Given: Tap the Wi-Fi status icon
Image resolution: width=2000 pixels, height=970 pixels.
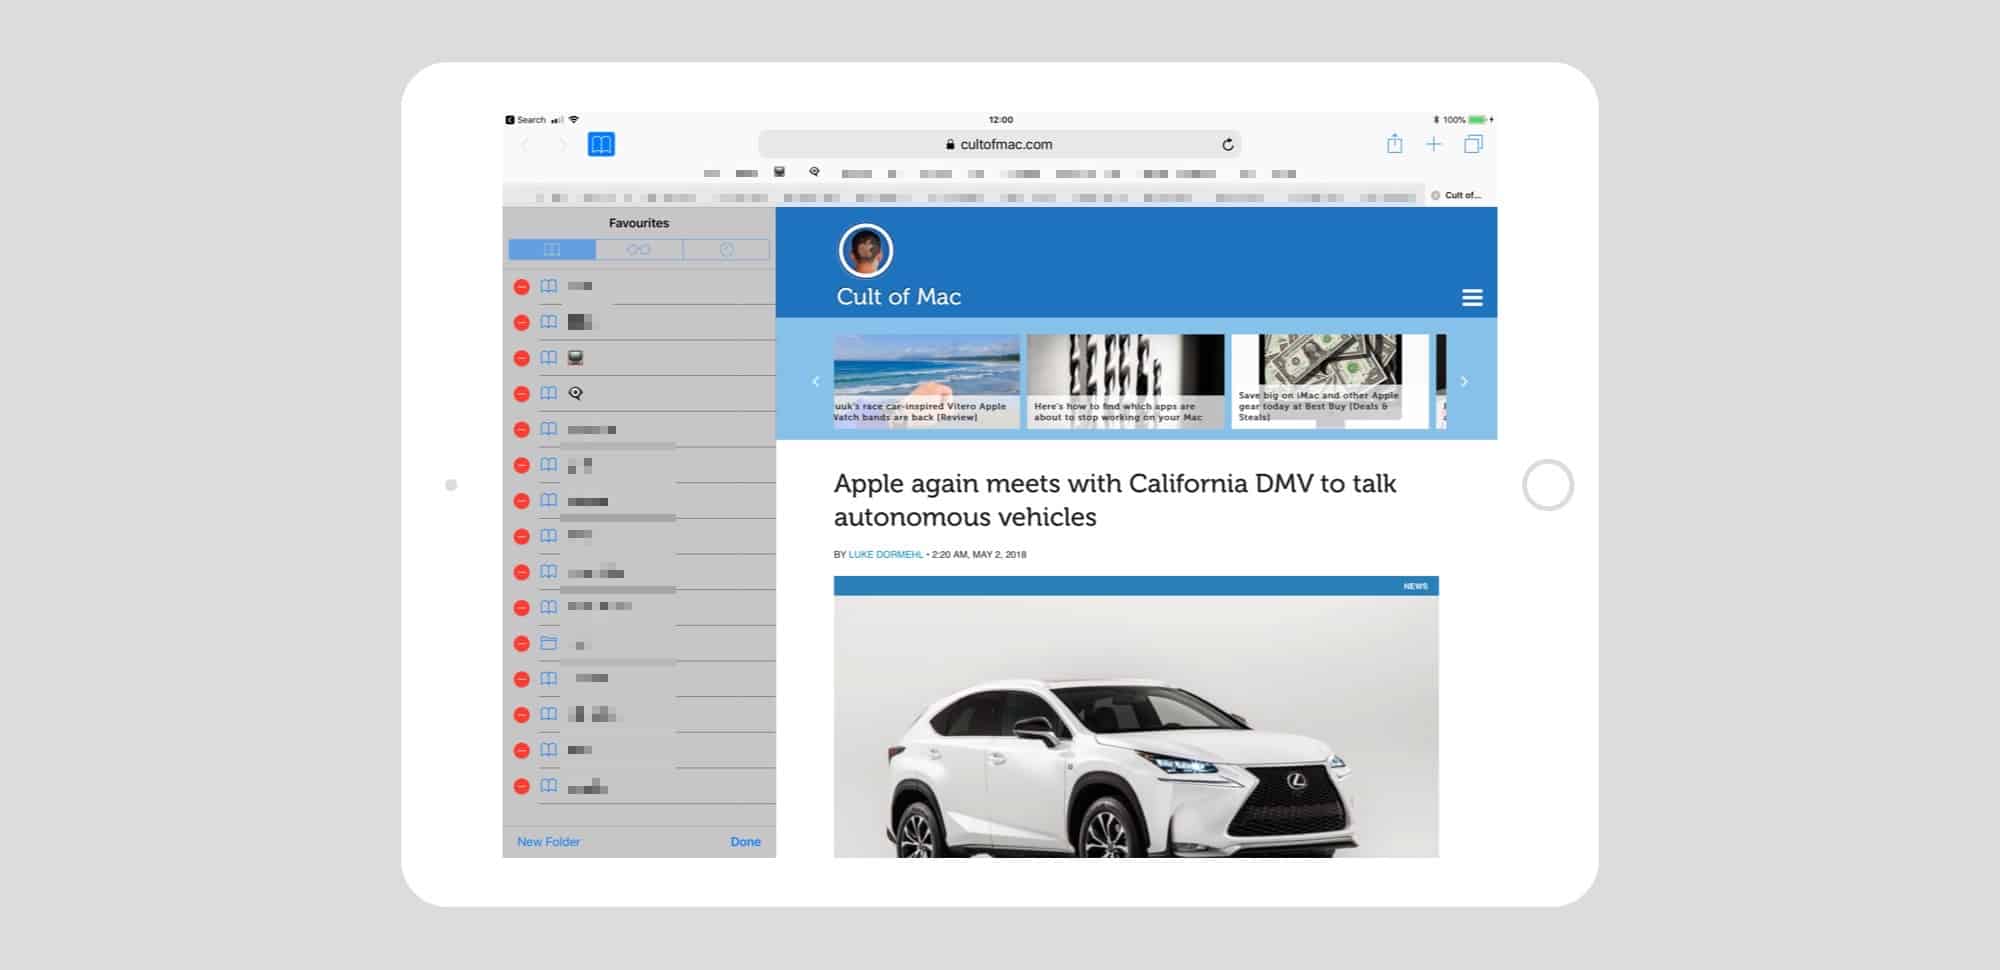Looking at the screenshot, I should click(x=574, y=120).
